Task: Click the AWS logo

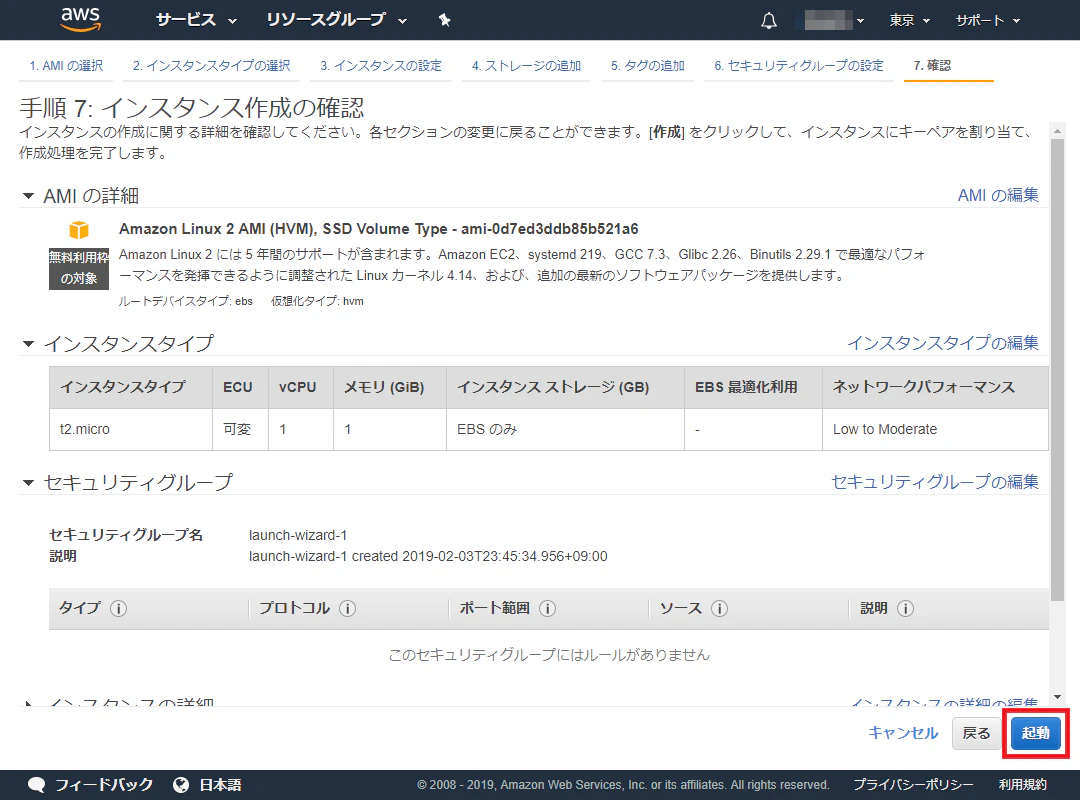Action: pos(81,20)
